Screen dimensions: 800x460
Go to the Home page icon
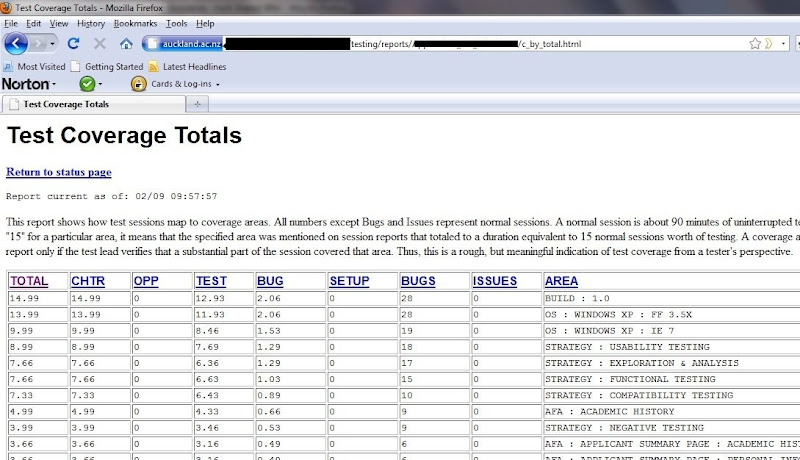point(127,44)
